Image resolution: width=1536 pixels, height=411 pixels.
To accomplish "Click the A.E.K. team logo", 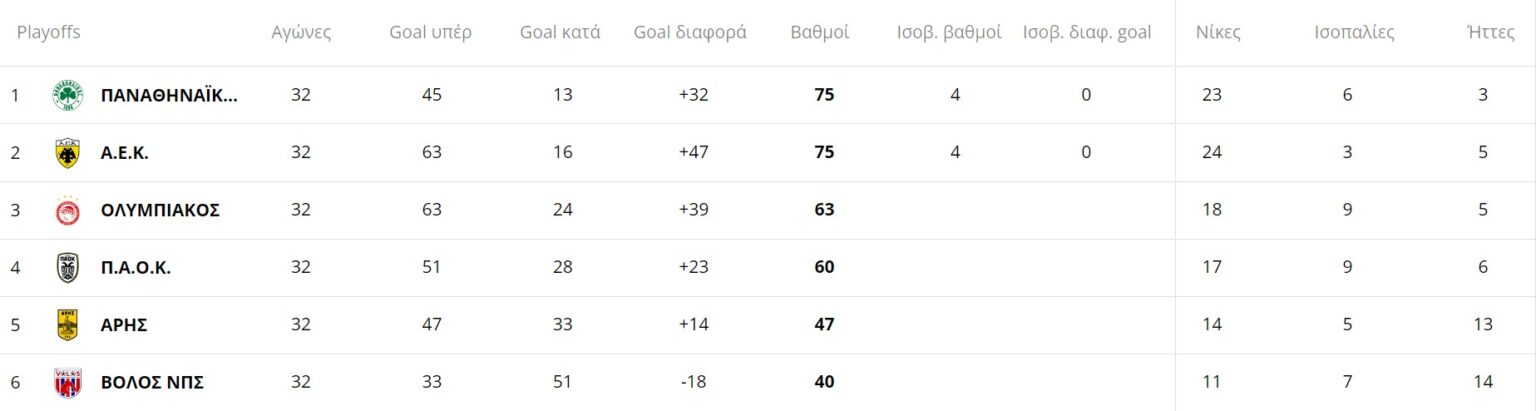I will (x=68, y=153).
